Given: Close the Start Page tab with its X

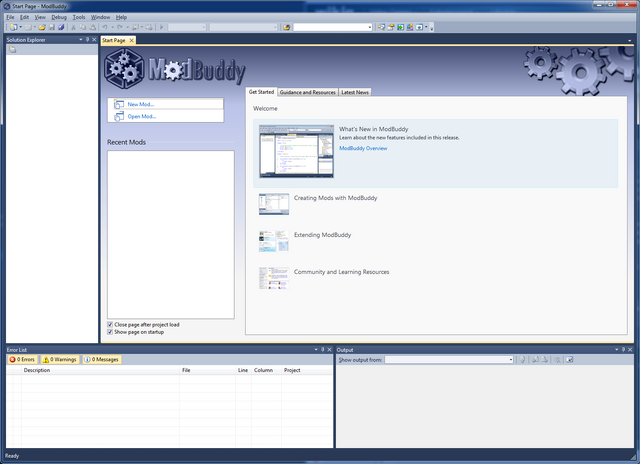Looking at the screenshot, I should tap(131, 40).
